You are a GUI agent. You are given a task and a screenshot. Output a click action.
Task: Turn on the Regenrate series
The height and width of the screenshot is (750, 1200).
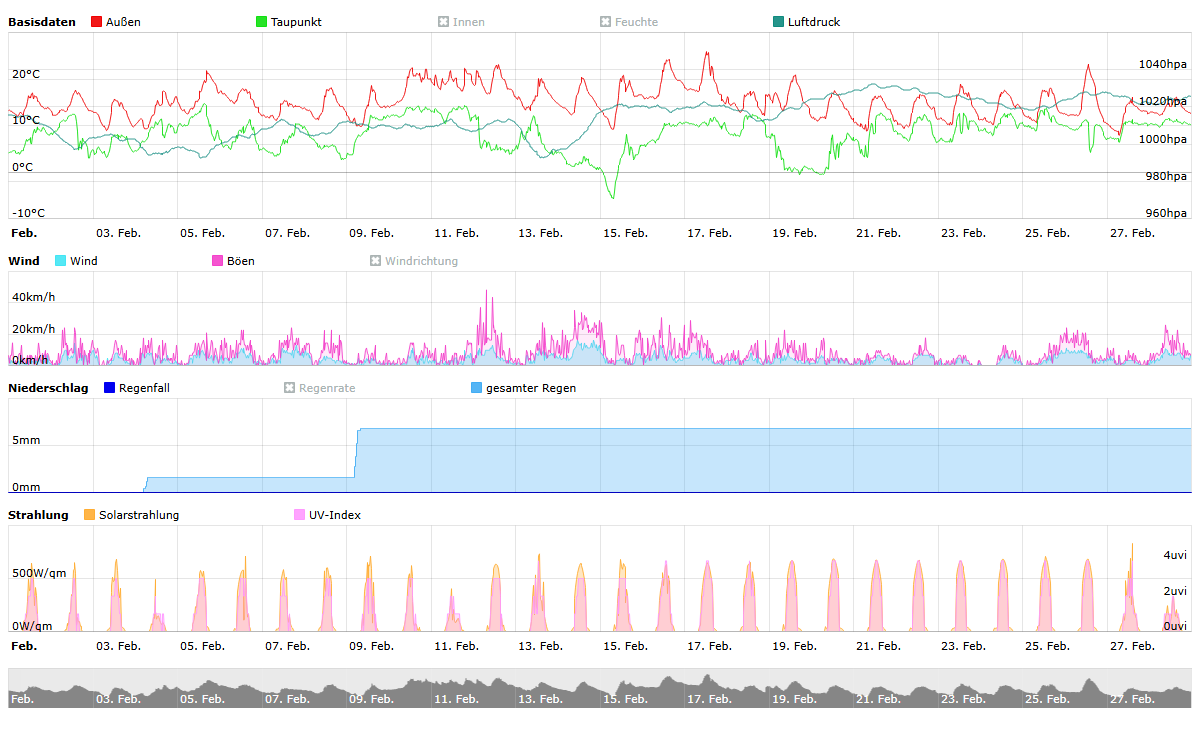(x=290, y=388)
